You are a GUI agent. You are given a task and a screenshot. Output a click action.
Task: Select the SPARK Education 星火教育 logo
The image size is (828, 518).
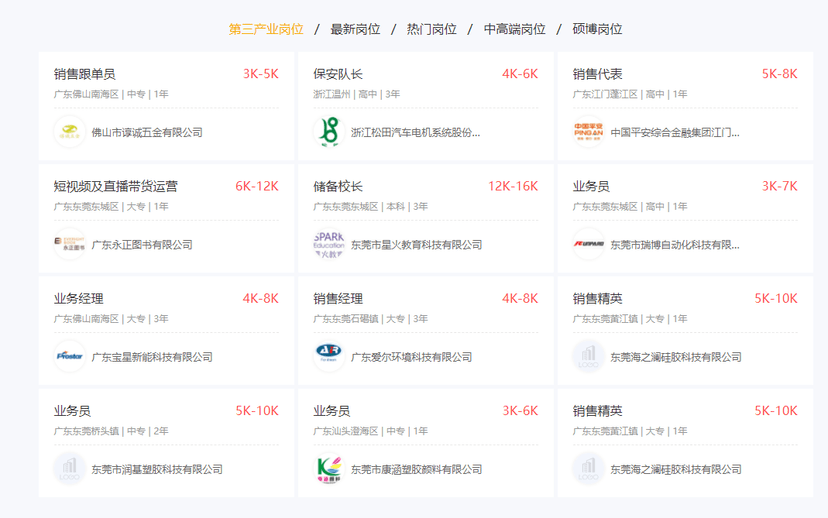(x=328, y=244)
